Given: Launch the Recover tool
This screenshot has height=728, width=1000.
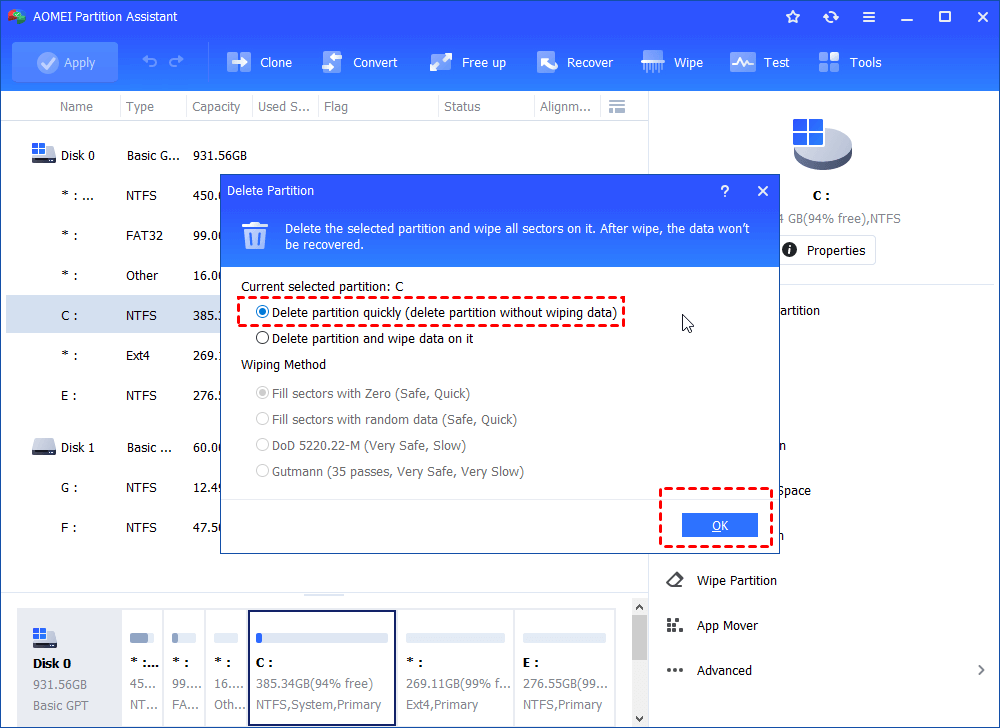Looking at the screenshot, I should (575, 61).
